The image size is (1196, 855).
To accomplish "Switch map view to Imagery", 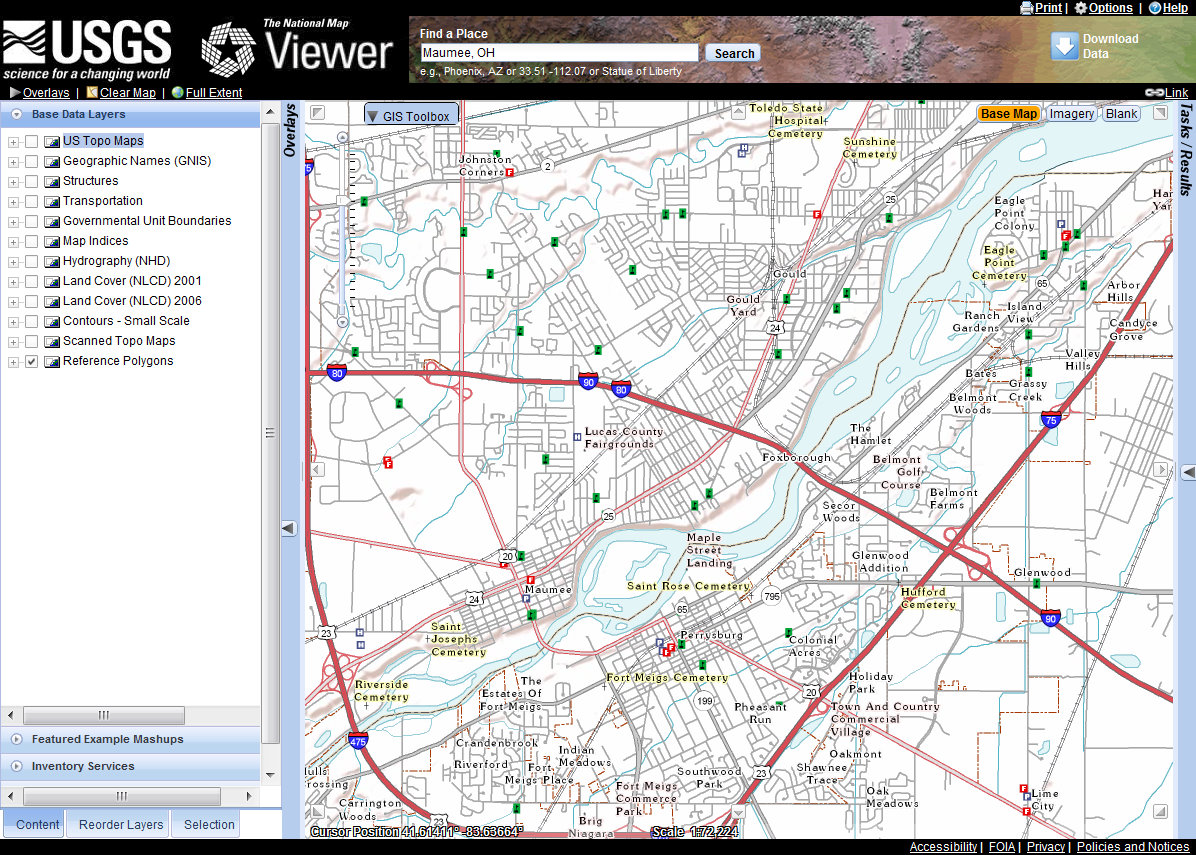I will tap(1071, 114).
